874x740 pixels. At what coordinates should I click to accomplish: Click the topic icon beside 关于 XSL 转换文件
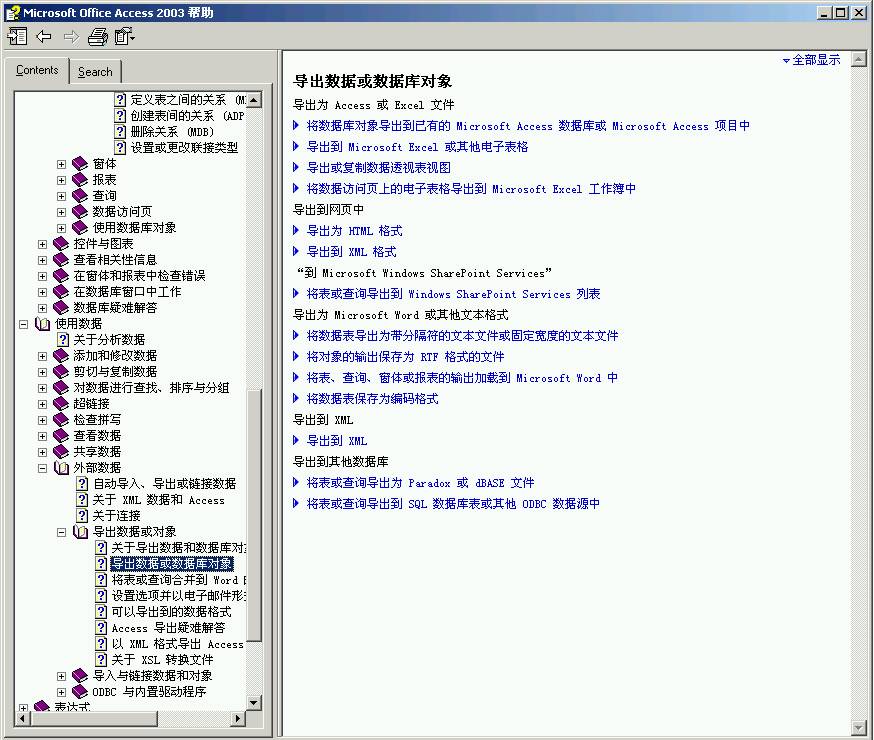coord(101,660)
